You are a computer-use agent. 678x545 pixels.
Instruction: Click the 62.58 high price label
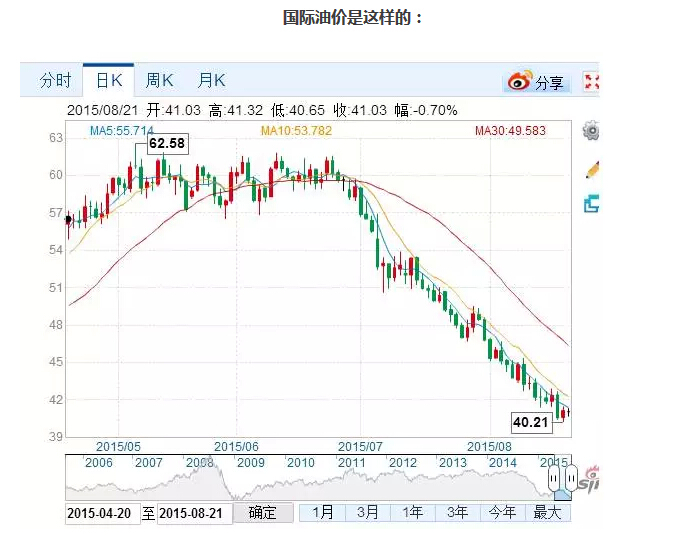[x=167, y=144]
